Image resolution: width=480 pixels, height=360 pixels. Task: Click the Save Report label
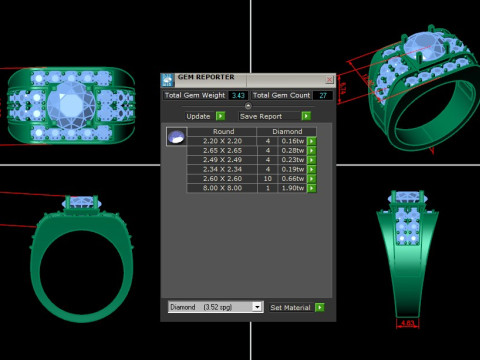pos(261,116)
